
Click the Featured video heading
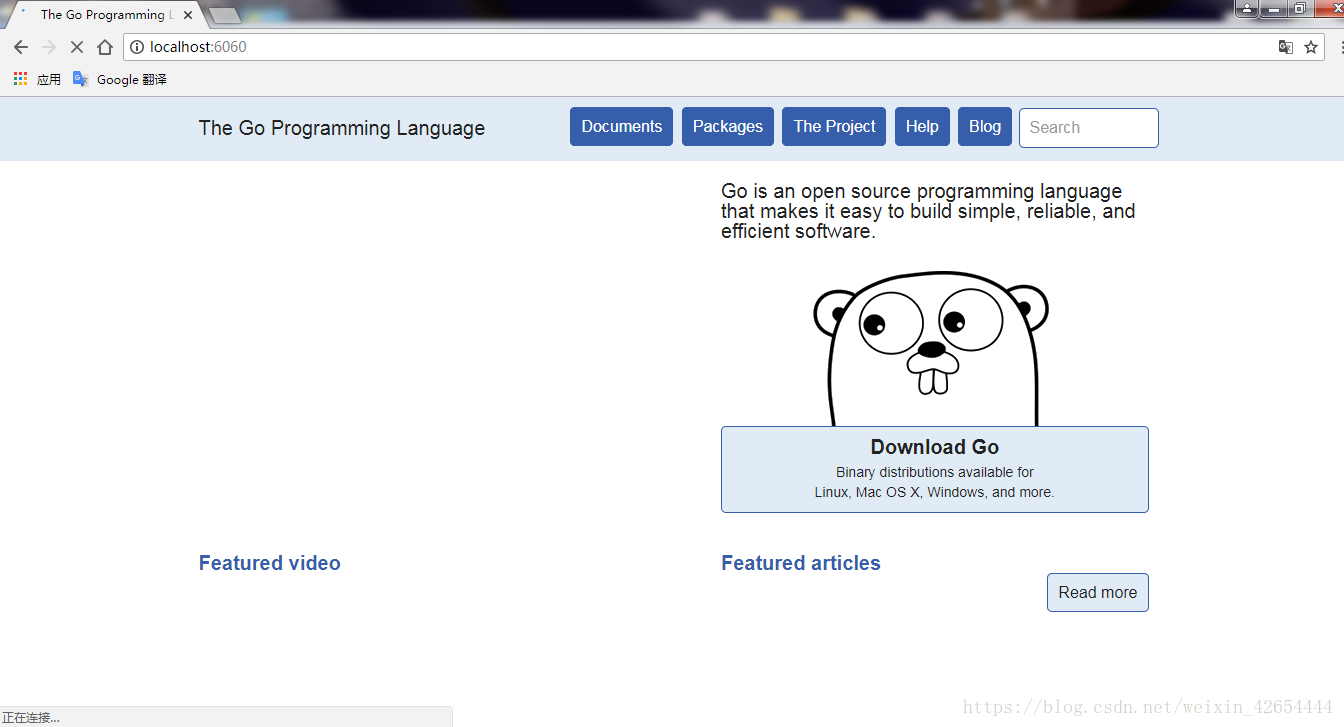pyautogui.click(x=270, y=563)
